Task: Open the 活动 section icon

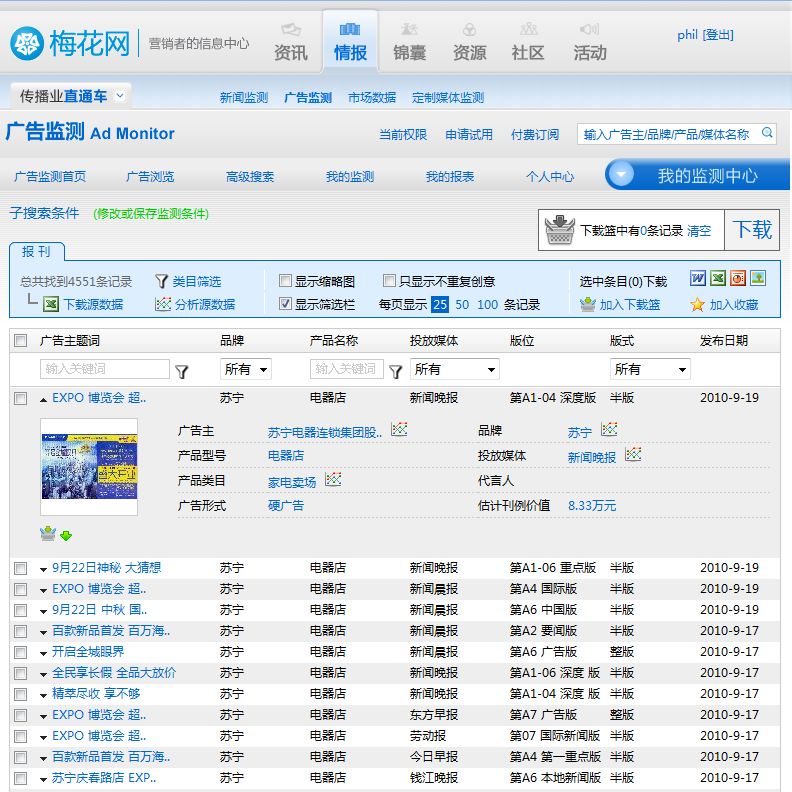Action: point(589,29)
